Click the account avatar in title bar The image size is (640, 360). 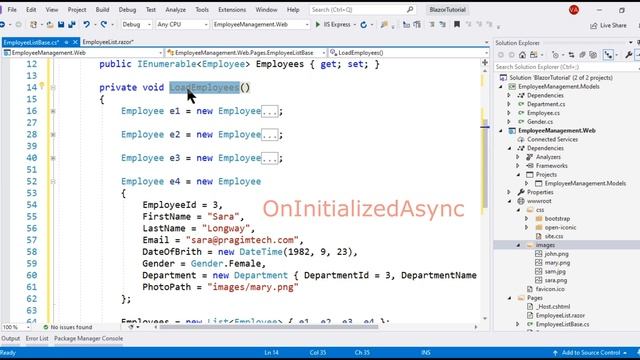573,10
